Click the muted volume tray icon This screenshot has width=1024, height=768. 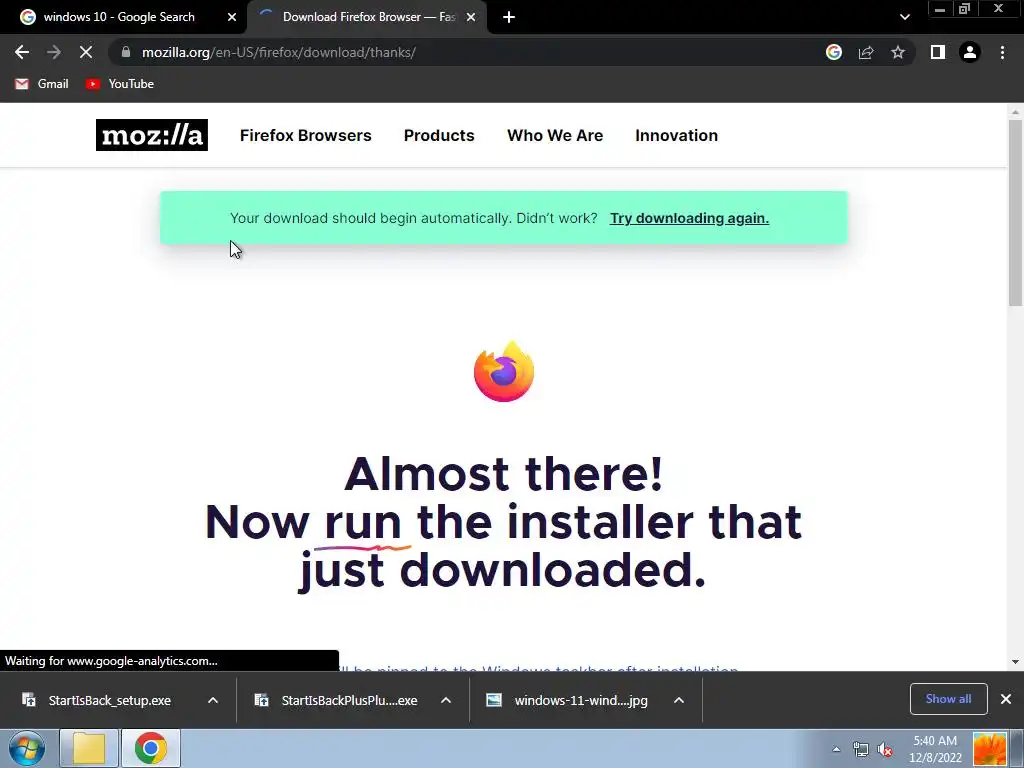[x=885, y=749]
